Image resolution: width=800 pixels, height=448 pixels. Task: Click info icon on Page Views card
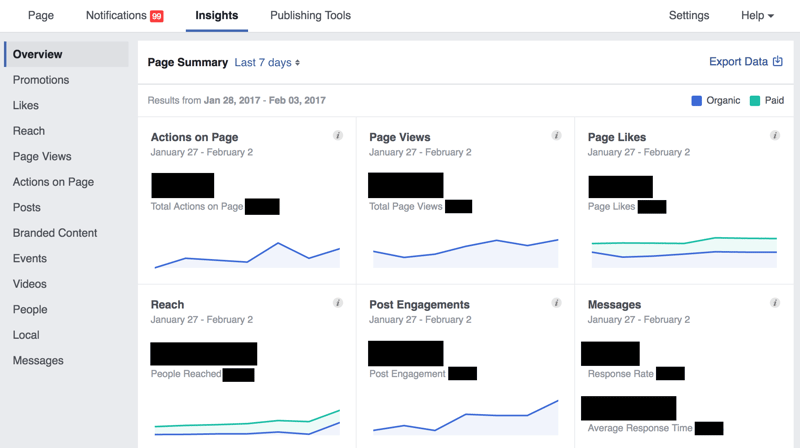(x=557, y=136)
